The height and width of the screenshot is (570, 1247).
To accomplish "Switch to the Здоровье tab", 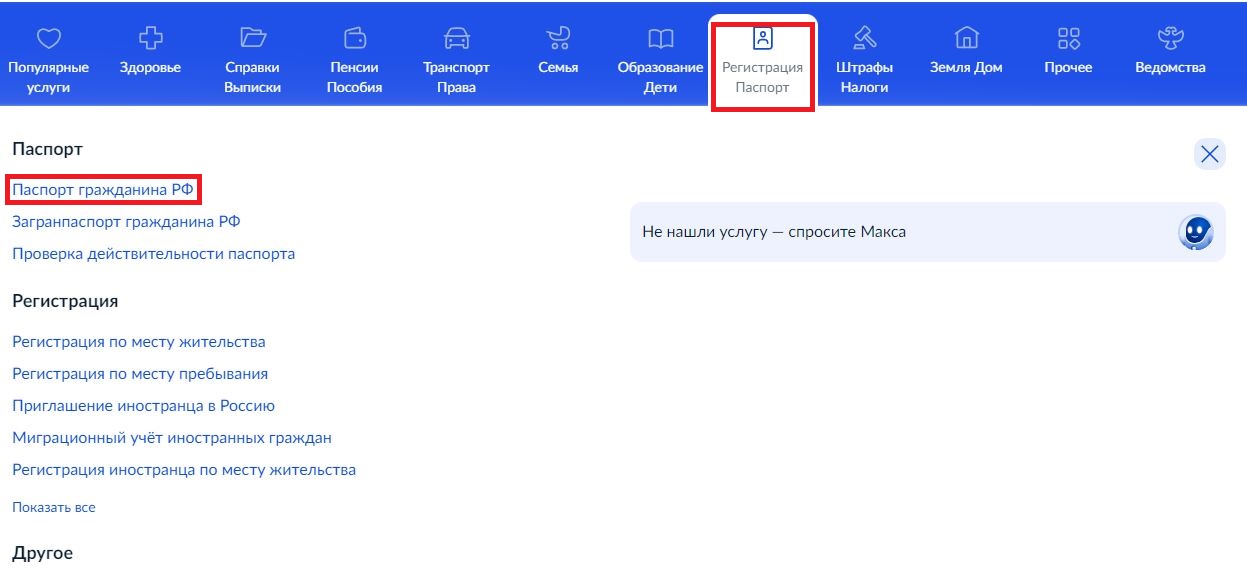I will coord(150,50).
